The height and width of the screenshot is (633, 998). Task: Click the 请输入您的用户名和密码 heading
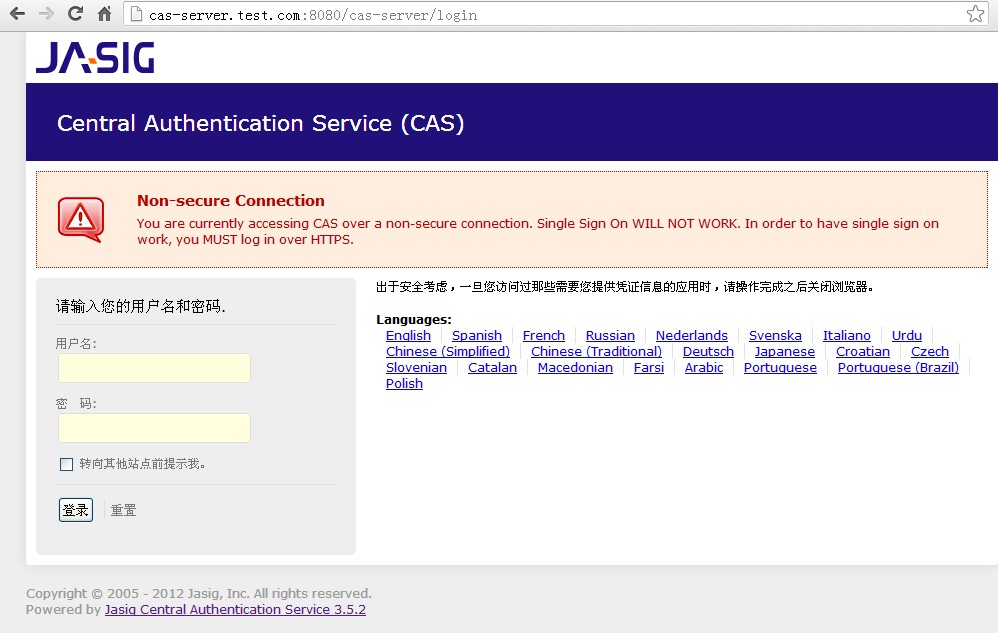140,306
